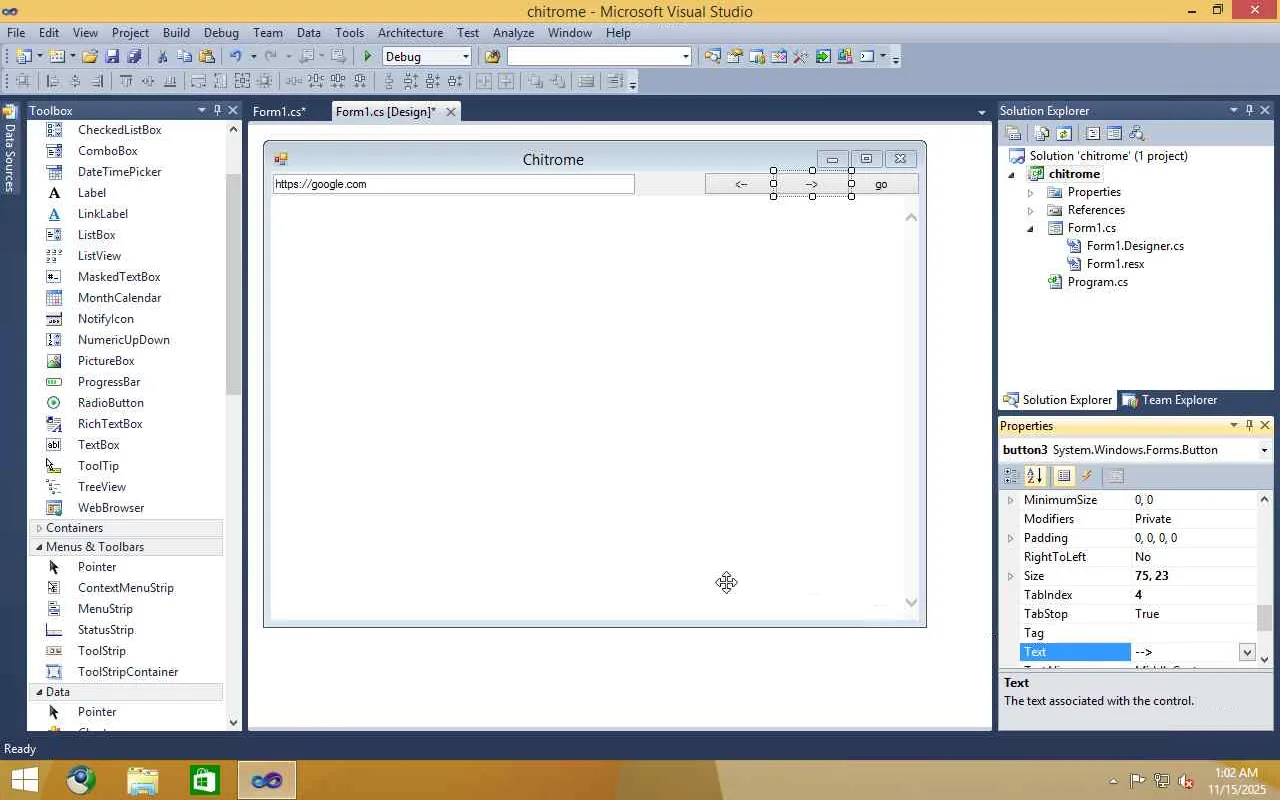The image size is (1280, 800).
Task: Open the Build menu
Action: click(176, 32)
